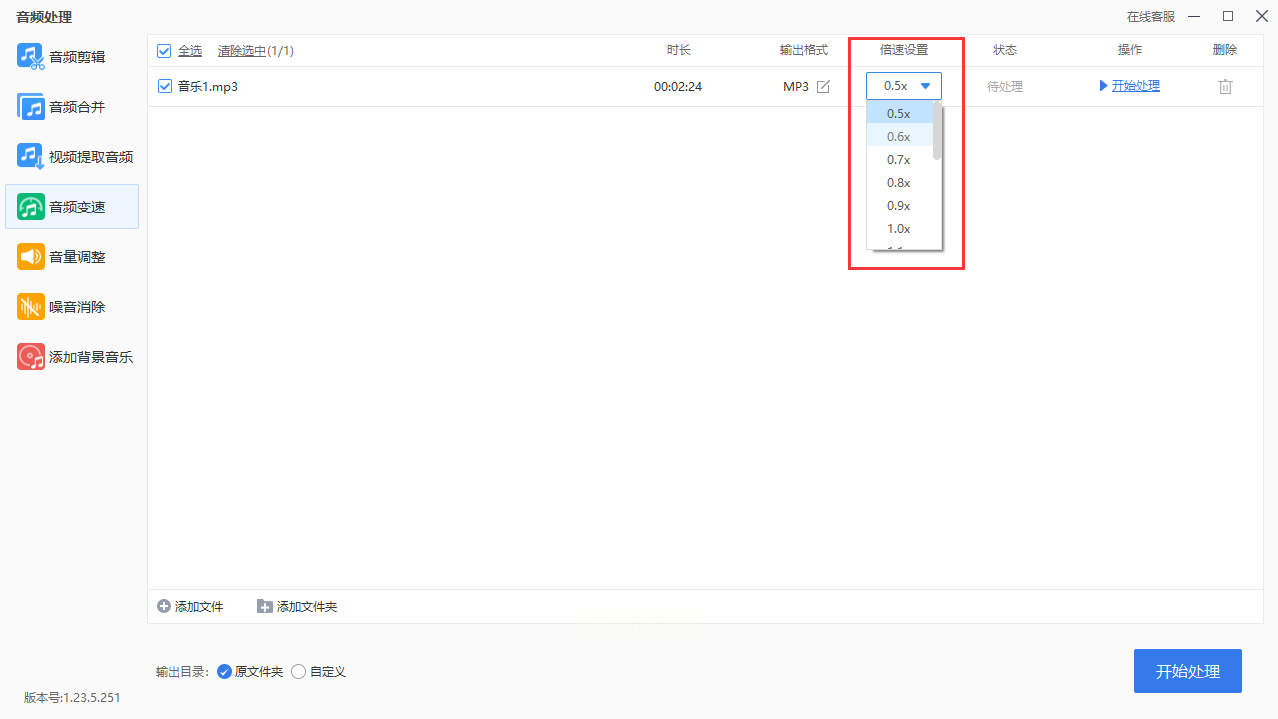Uncheck the 音乐1.mp3 file checkbox
The height and width of the screenshot is (719, 1278).
pyautogui.click(x=165, y=87)
